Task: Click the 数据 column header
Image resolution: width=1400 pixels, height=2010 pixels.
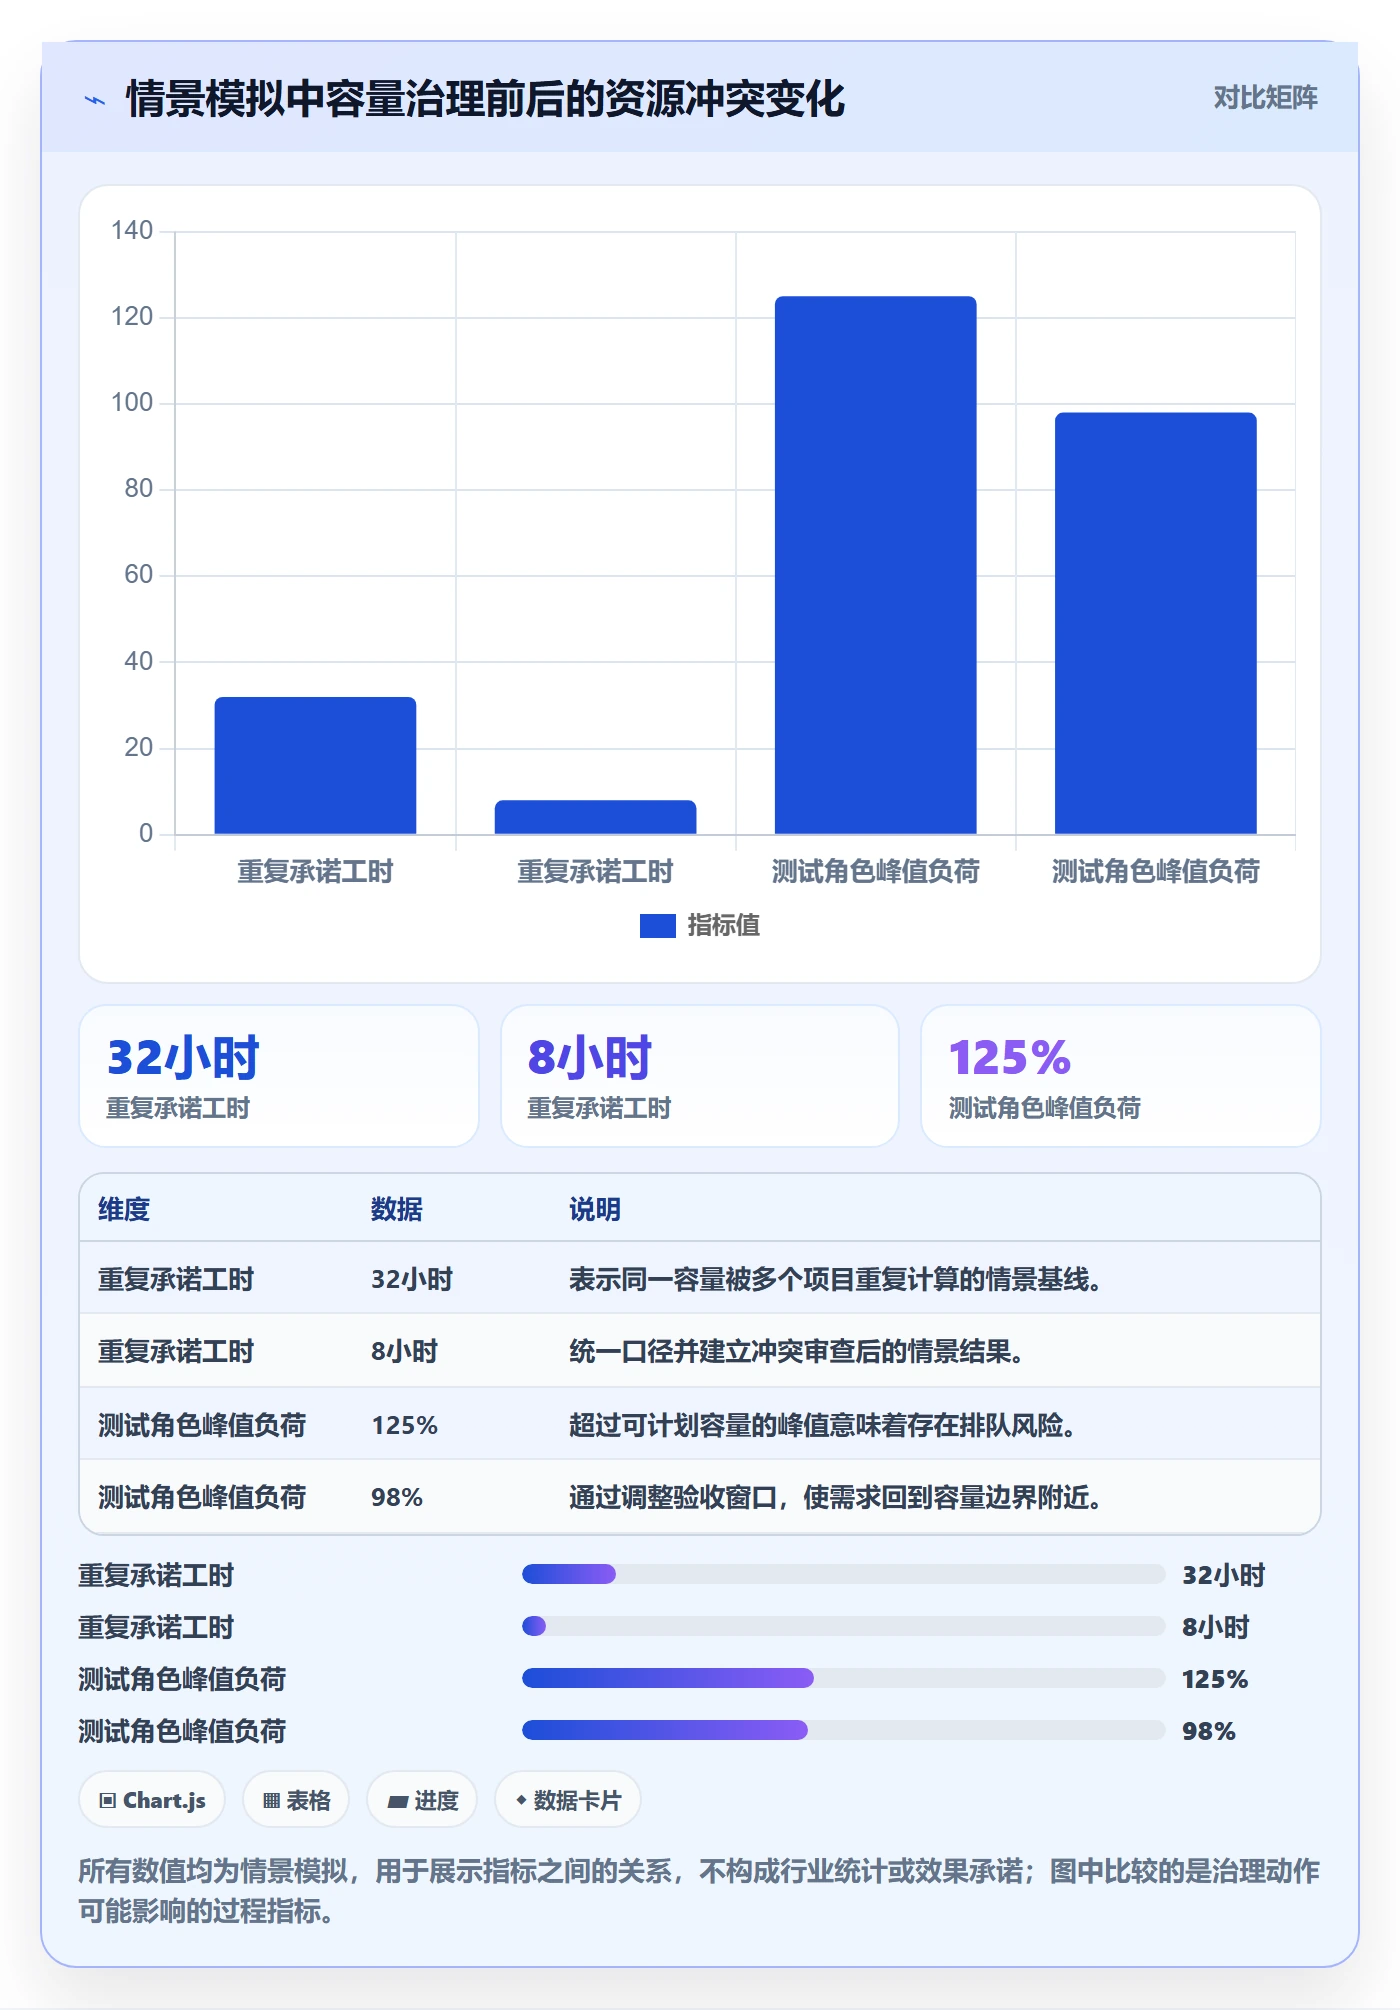Action: pos(397,1209)
